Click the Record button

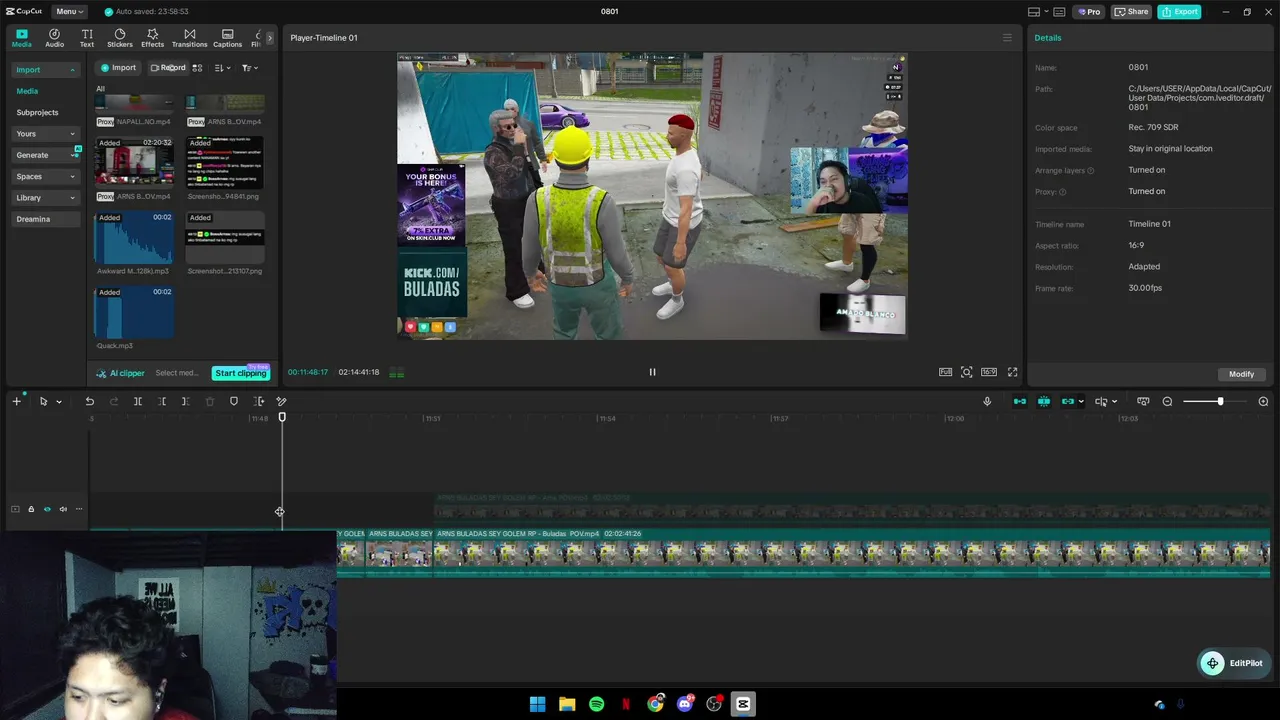[x=167, y=68]
